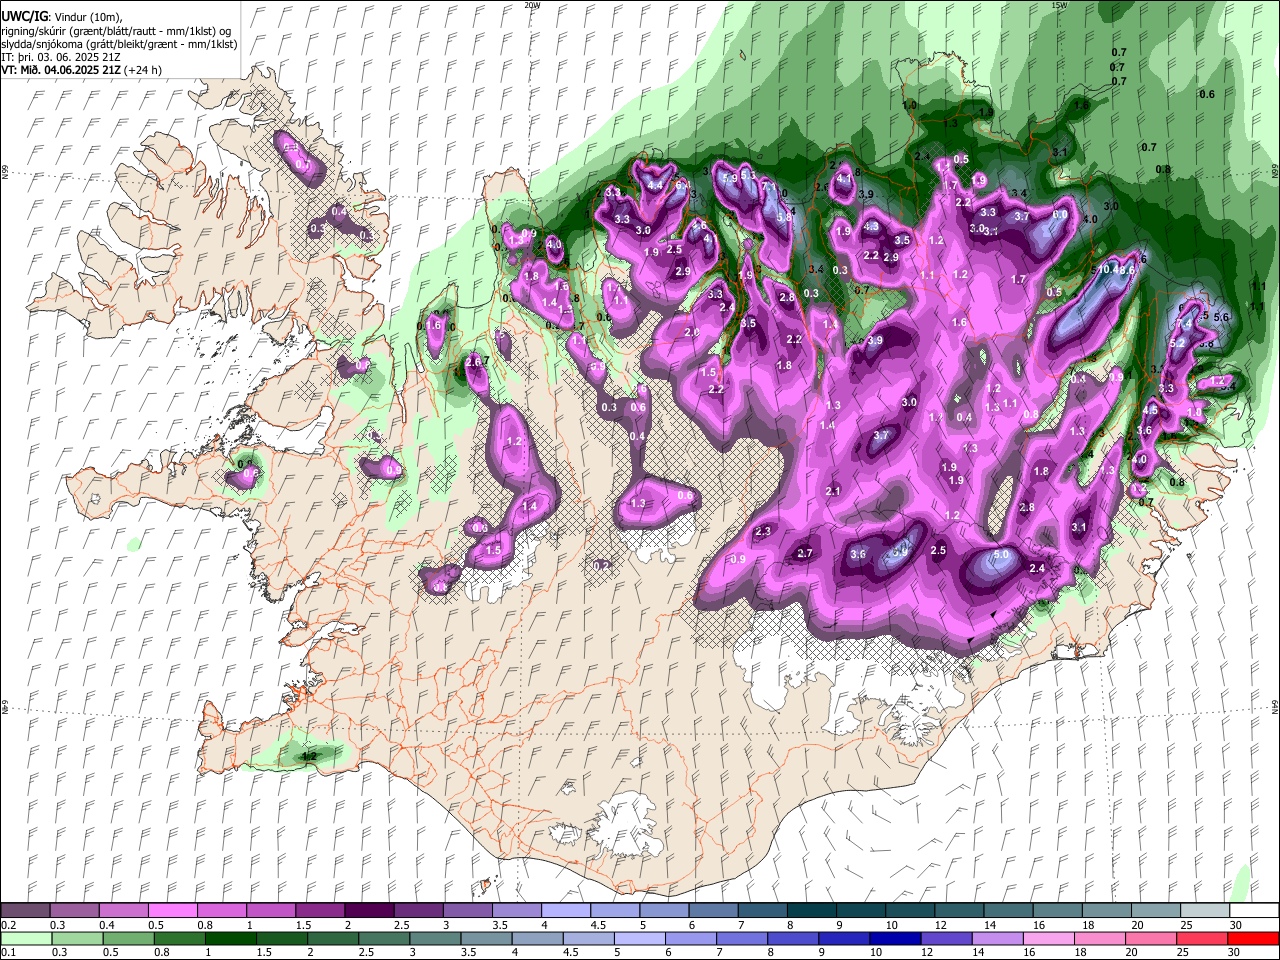The width and height of the screenshot is (1280, 960).
Task: Click the 4.4 value on the north coast
Action: pyautogui.click(x=655, y=186)
